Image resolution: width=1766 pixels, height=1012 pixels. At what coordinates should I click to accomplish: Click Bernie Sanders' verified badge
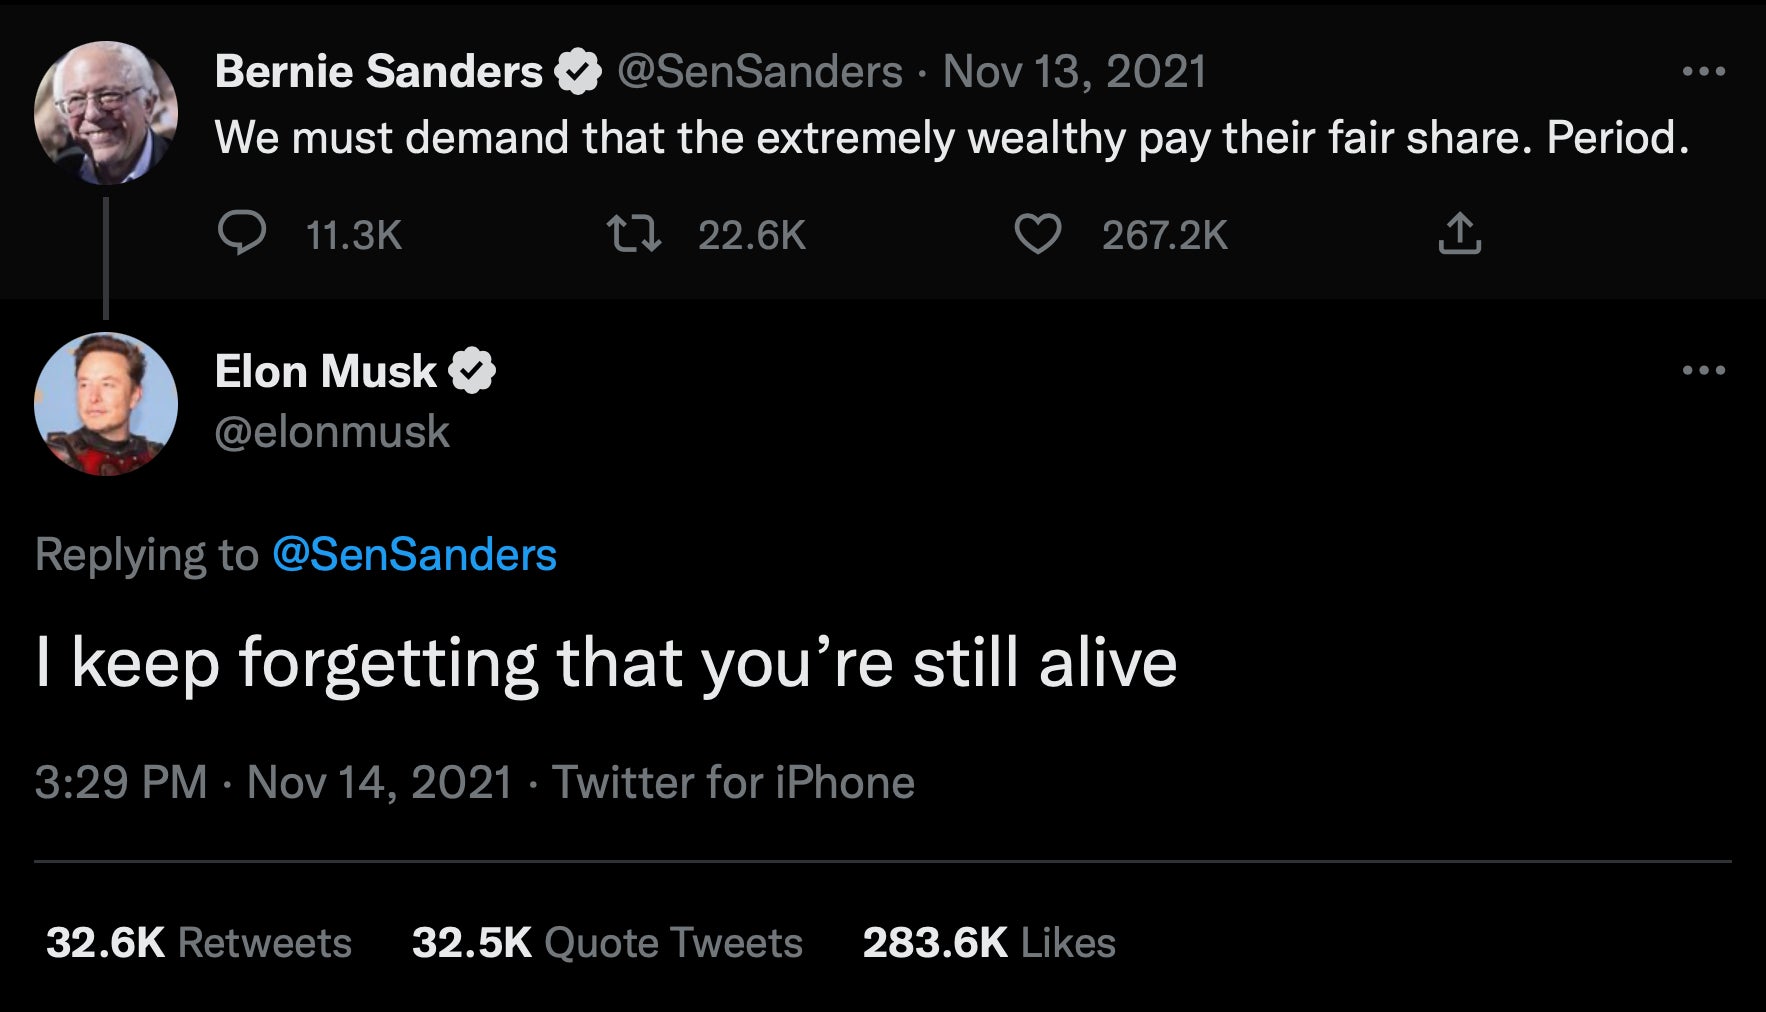click(x=578, y=72)
